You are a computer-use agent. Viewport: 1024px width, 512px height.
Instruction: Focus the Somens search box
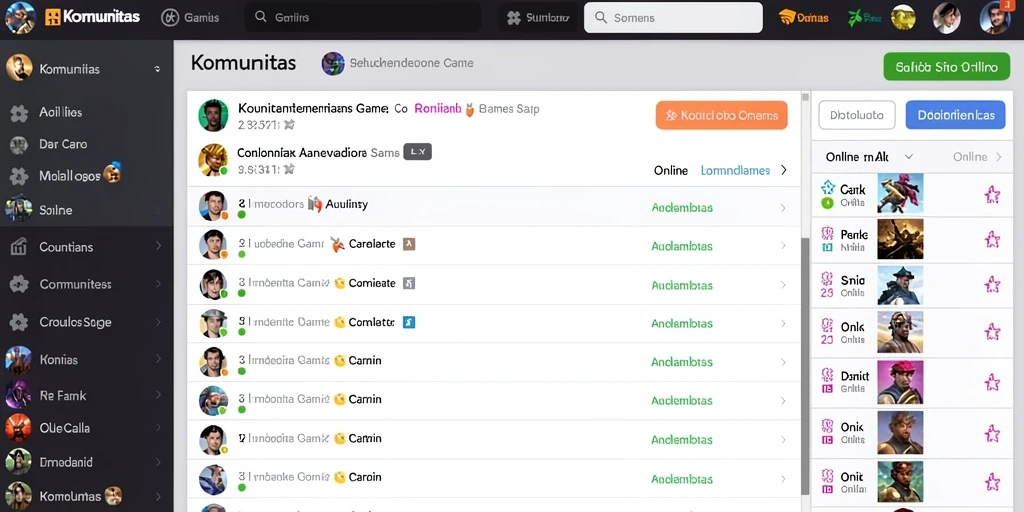(x=673, y=18)
